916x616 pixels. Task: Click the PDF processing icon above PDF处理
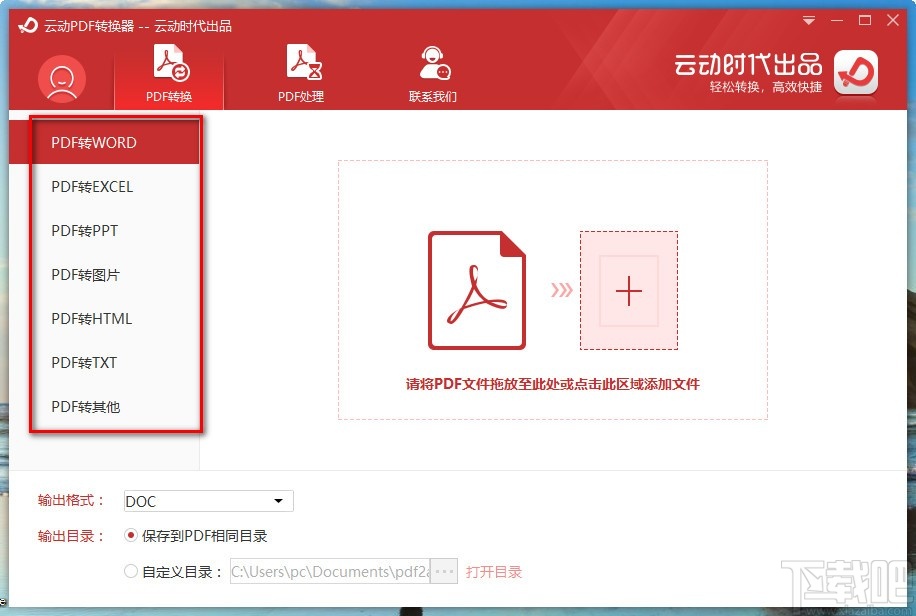click(x=302, y=60)
